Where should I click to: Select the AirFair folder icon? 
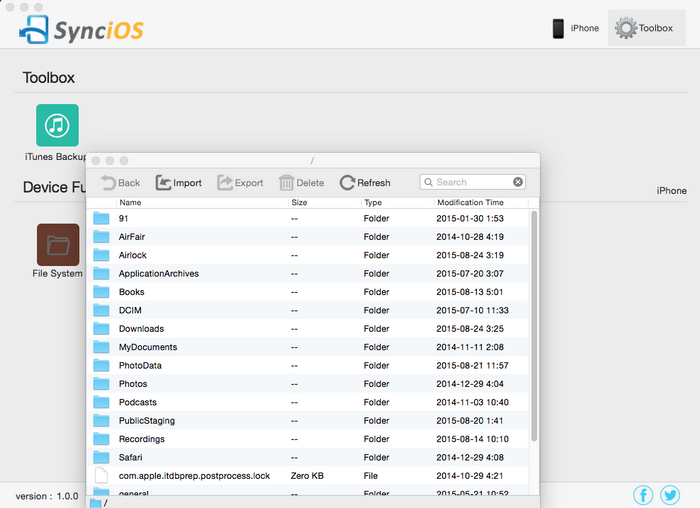101,237
